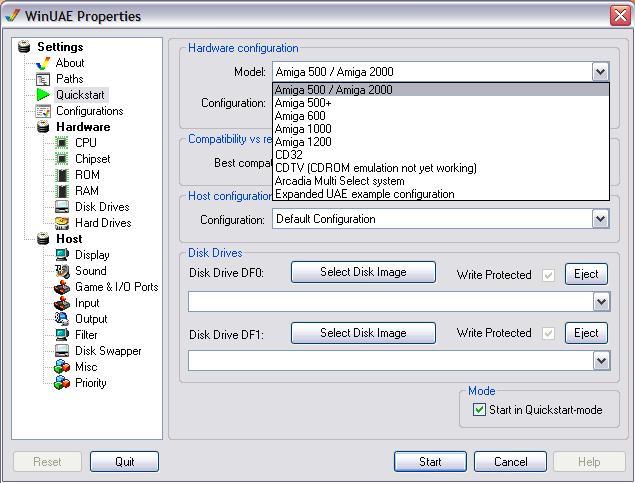Viewport: 635px width, 483px height.
Task: Select Amiga 500 / Amiga 2000 list option
Action: (x=441, y=90)
